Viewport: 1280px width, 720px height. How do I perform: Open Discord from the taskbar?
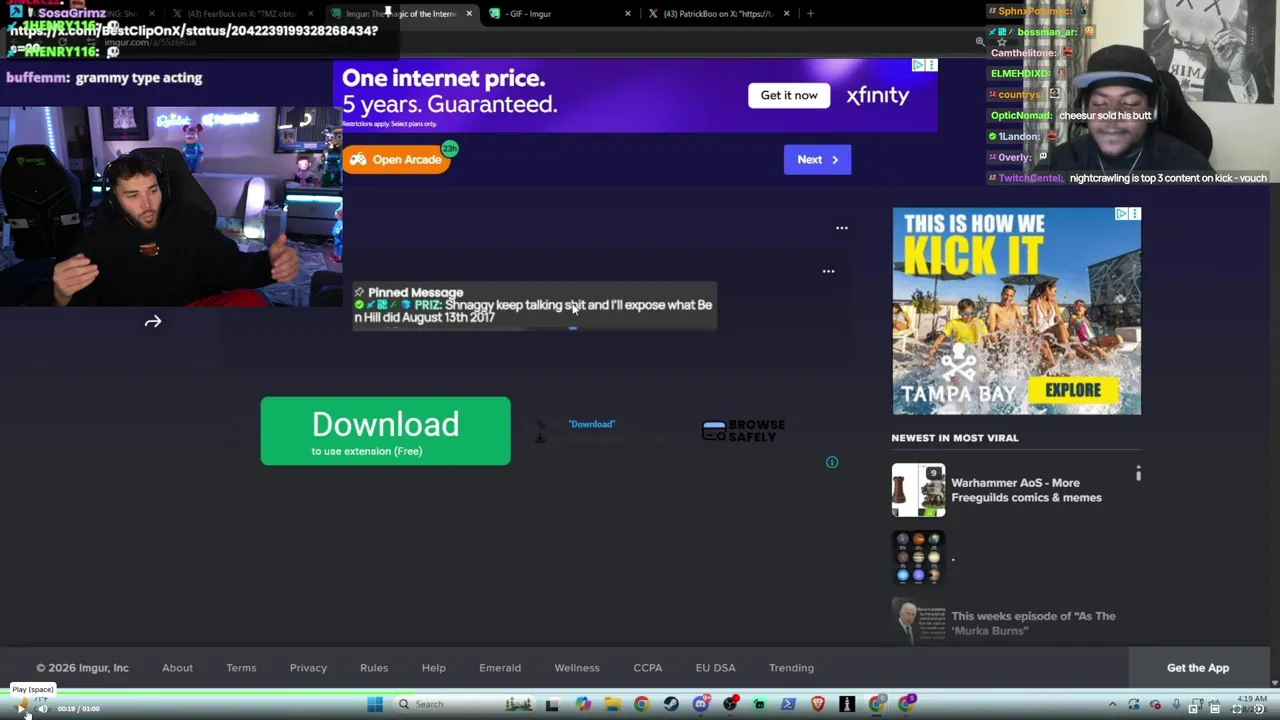pyautogui.click(x=700, y=704)
